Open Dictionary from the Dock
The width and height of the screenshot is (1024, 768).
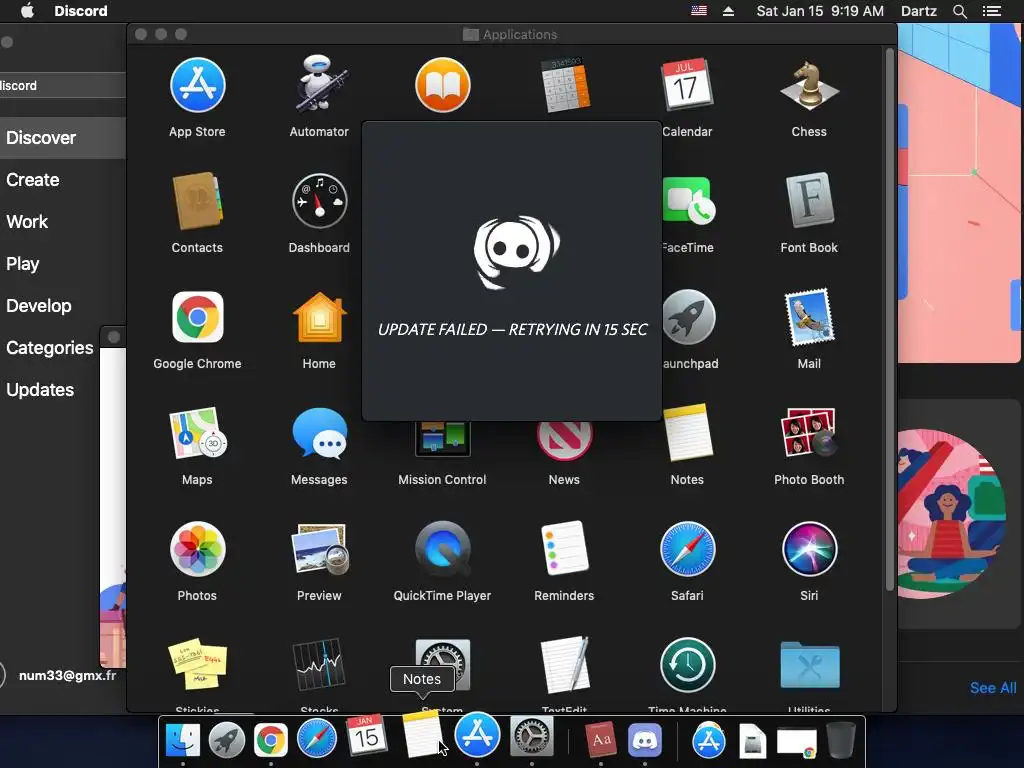point(600,739)
